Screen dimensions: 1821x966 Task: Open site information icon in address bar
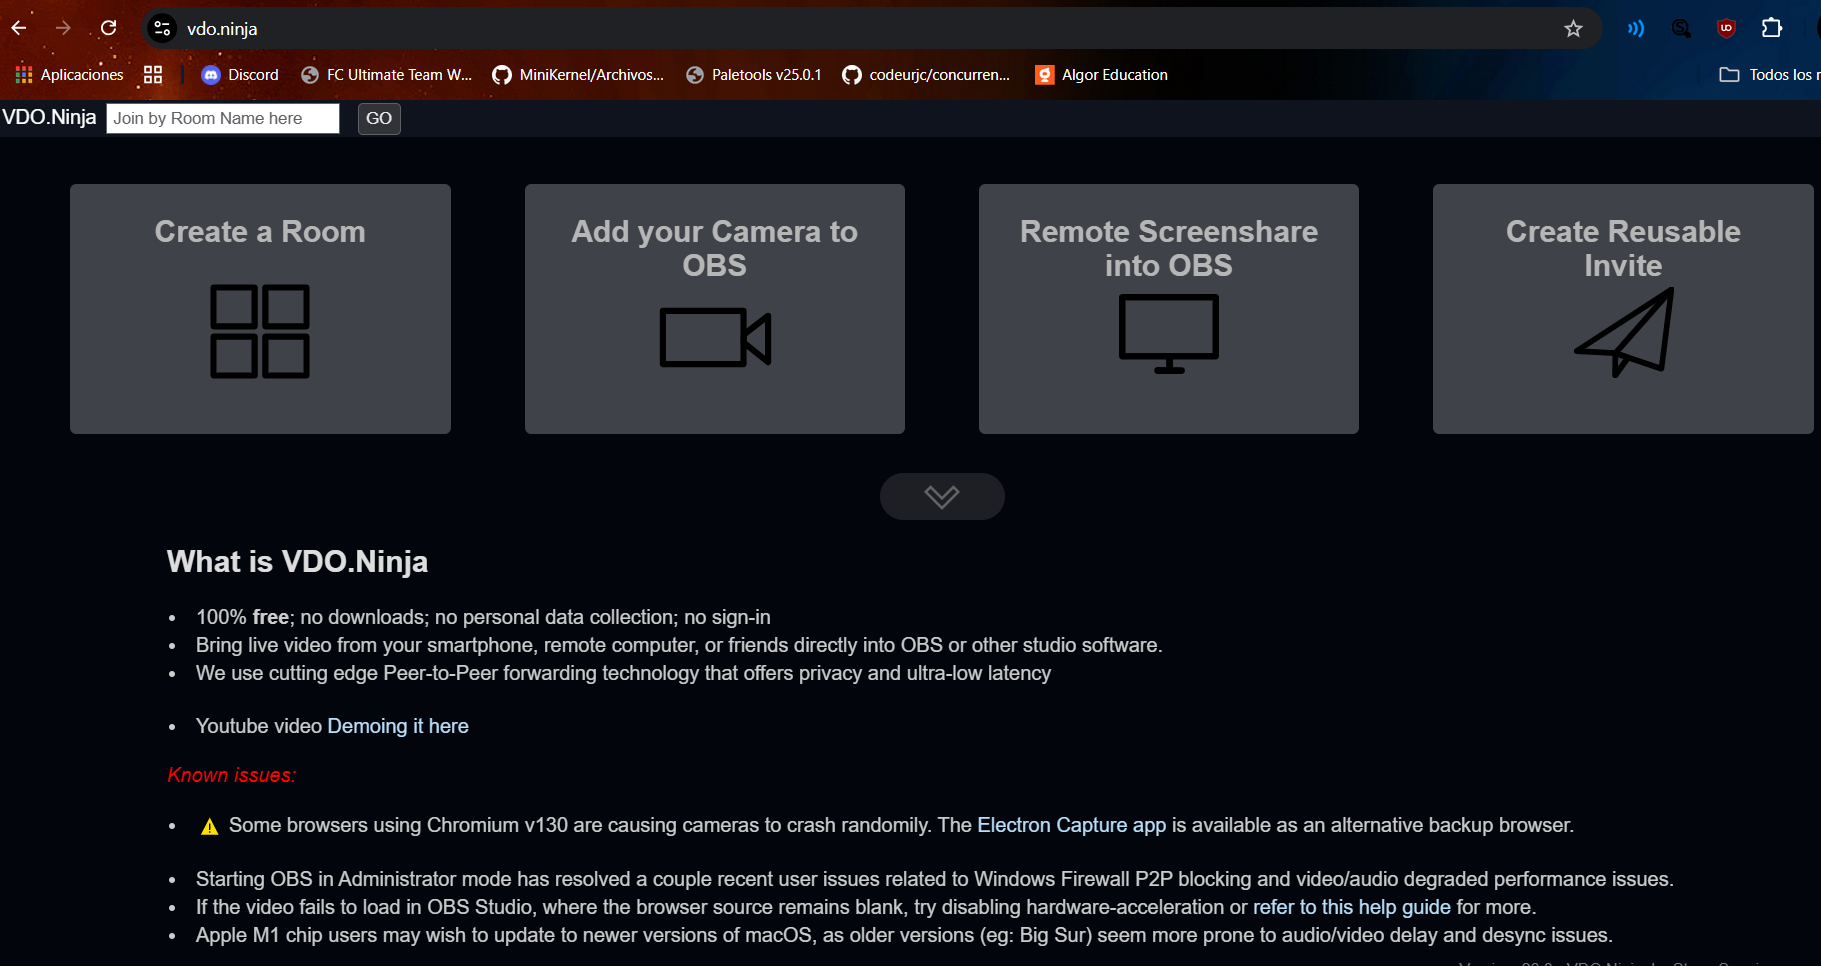(x=162, y=29)
